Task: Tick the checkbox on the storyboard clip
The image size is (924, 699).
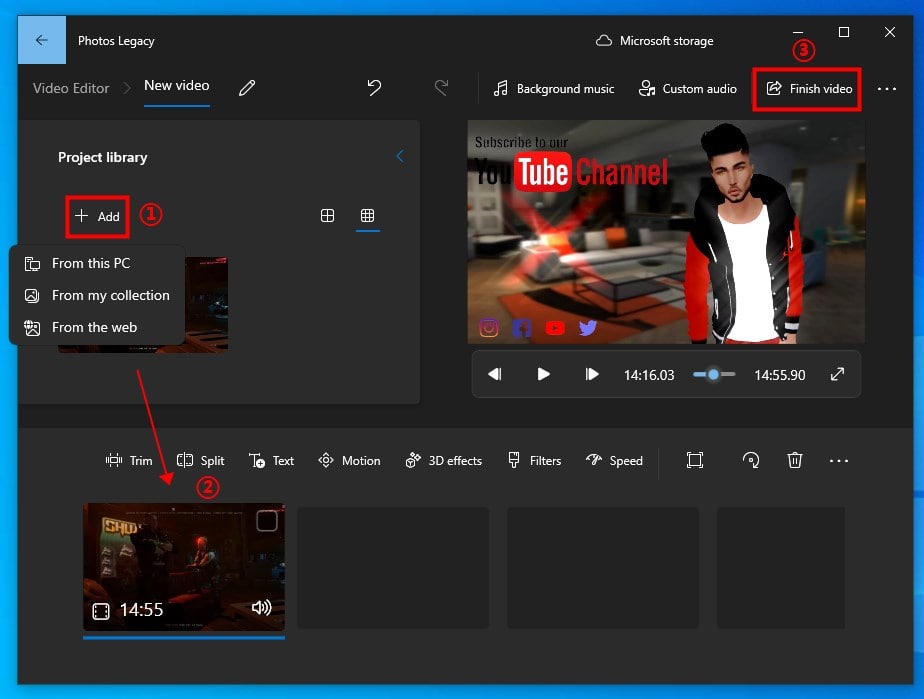Action: click(267, 520)
